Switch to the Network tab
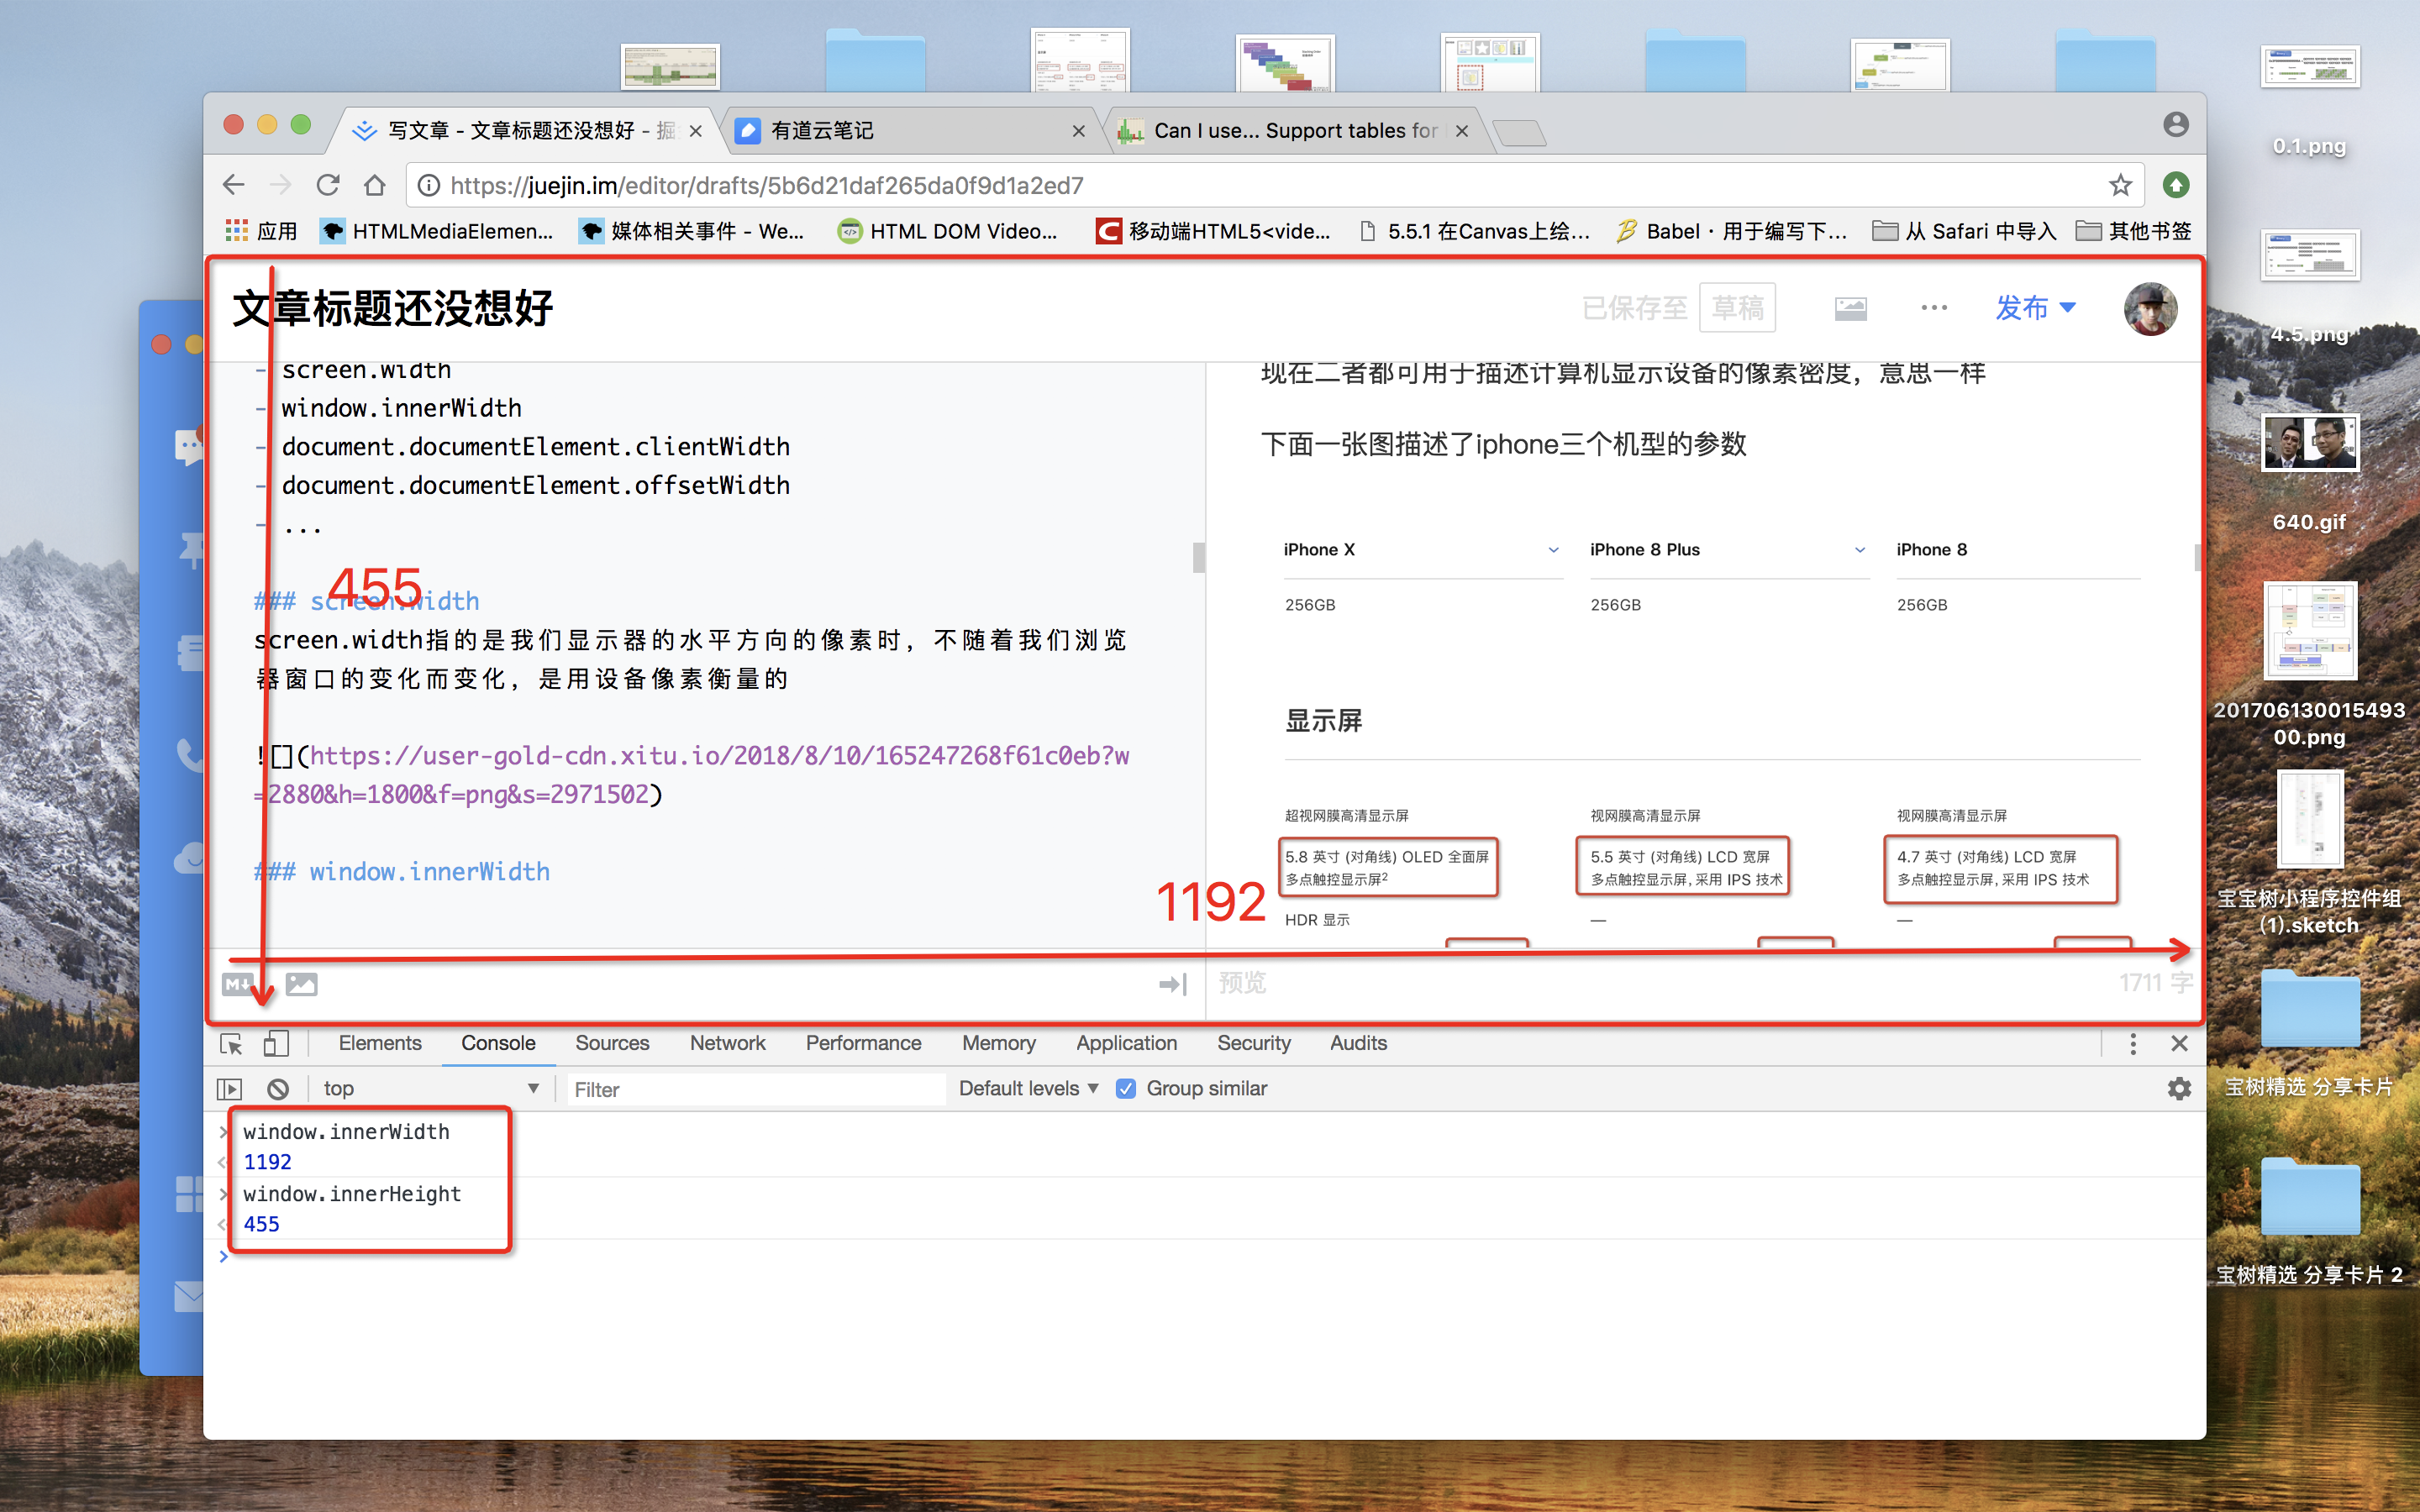Viewport: 2420px width, 1512px height. pyautogui.click(x=727, y=1043)
